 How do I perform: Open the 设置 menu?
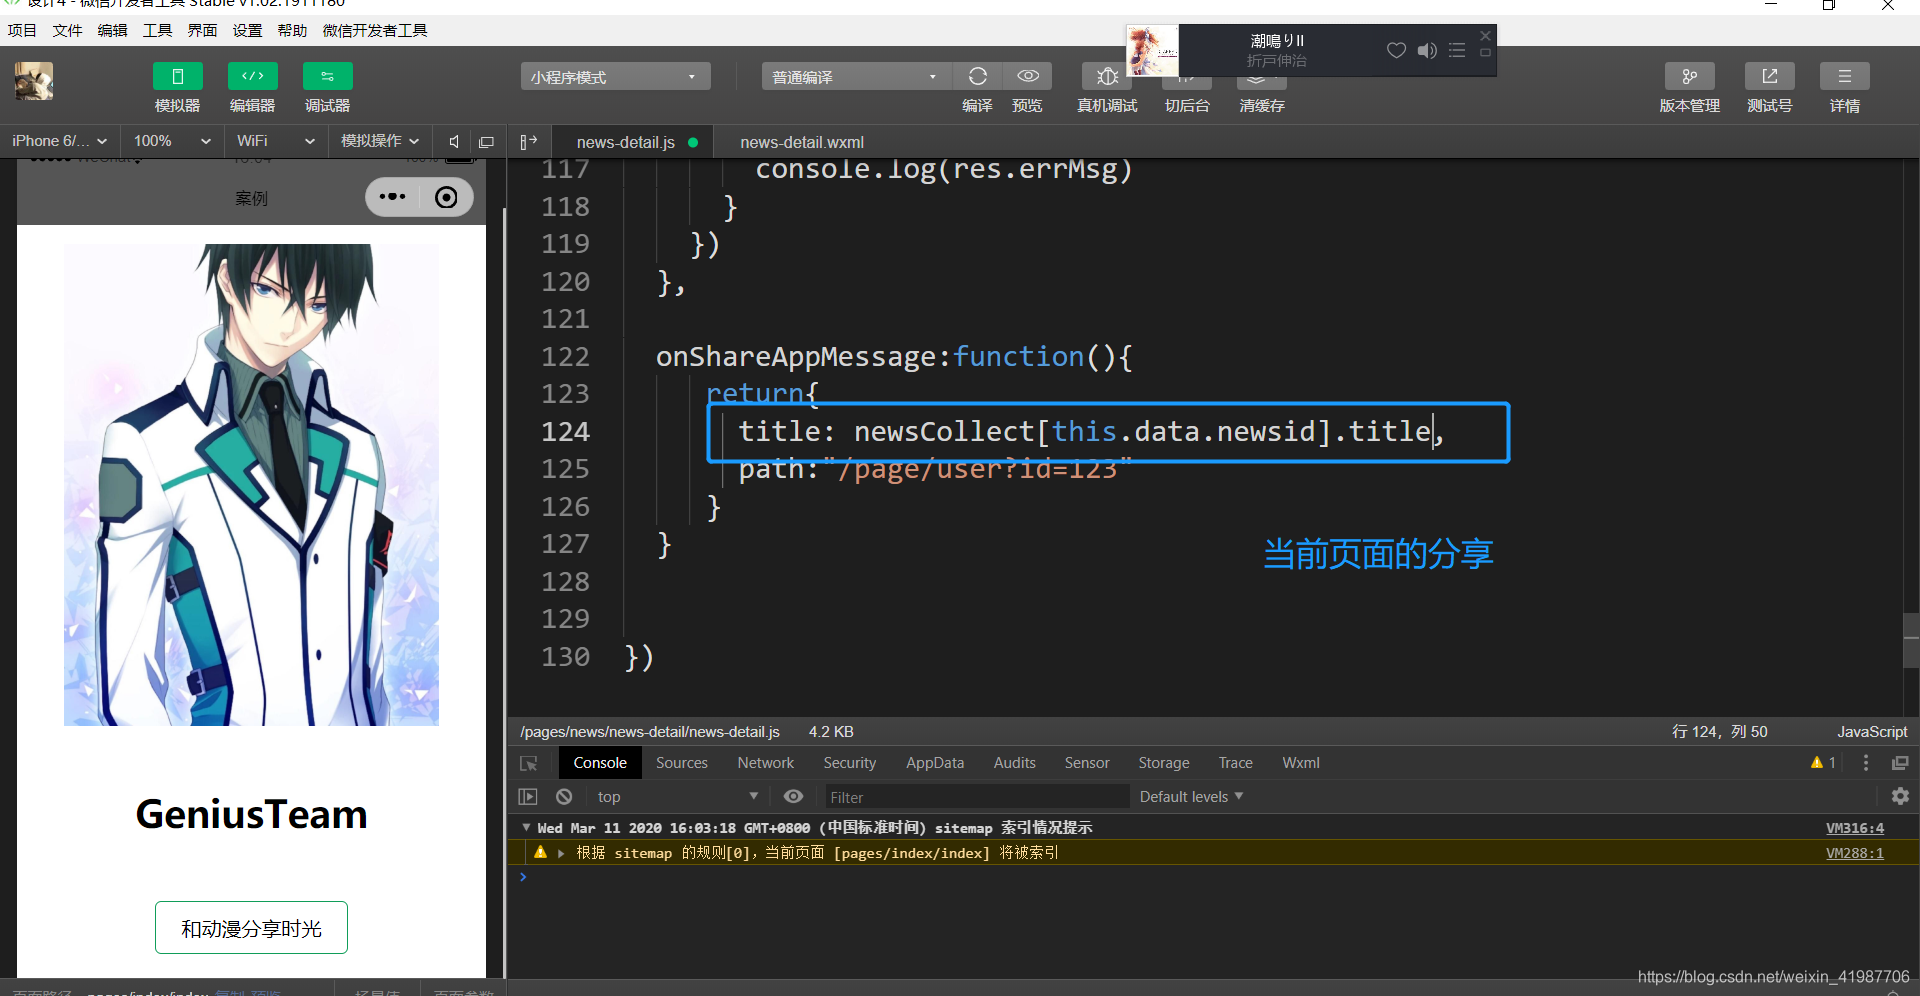pos(247,31)
